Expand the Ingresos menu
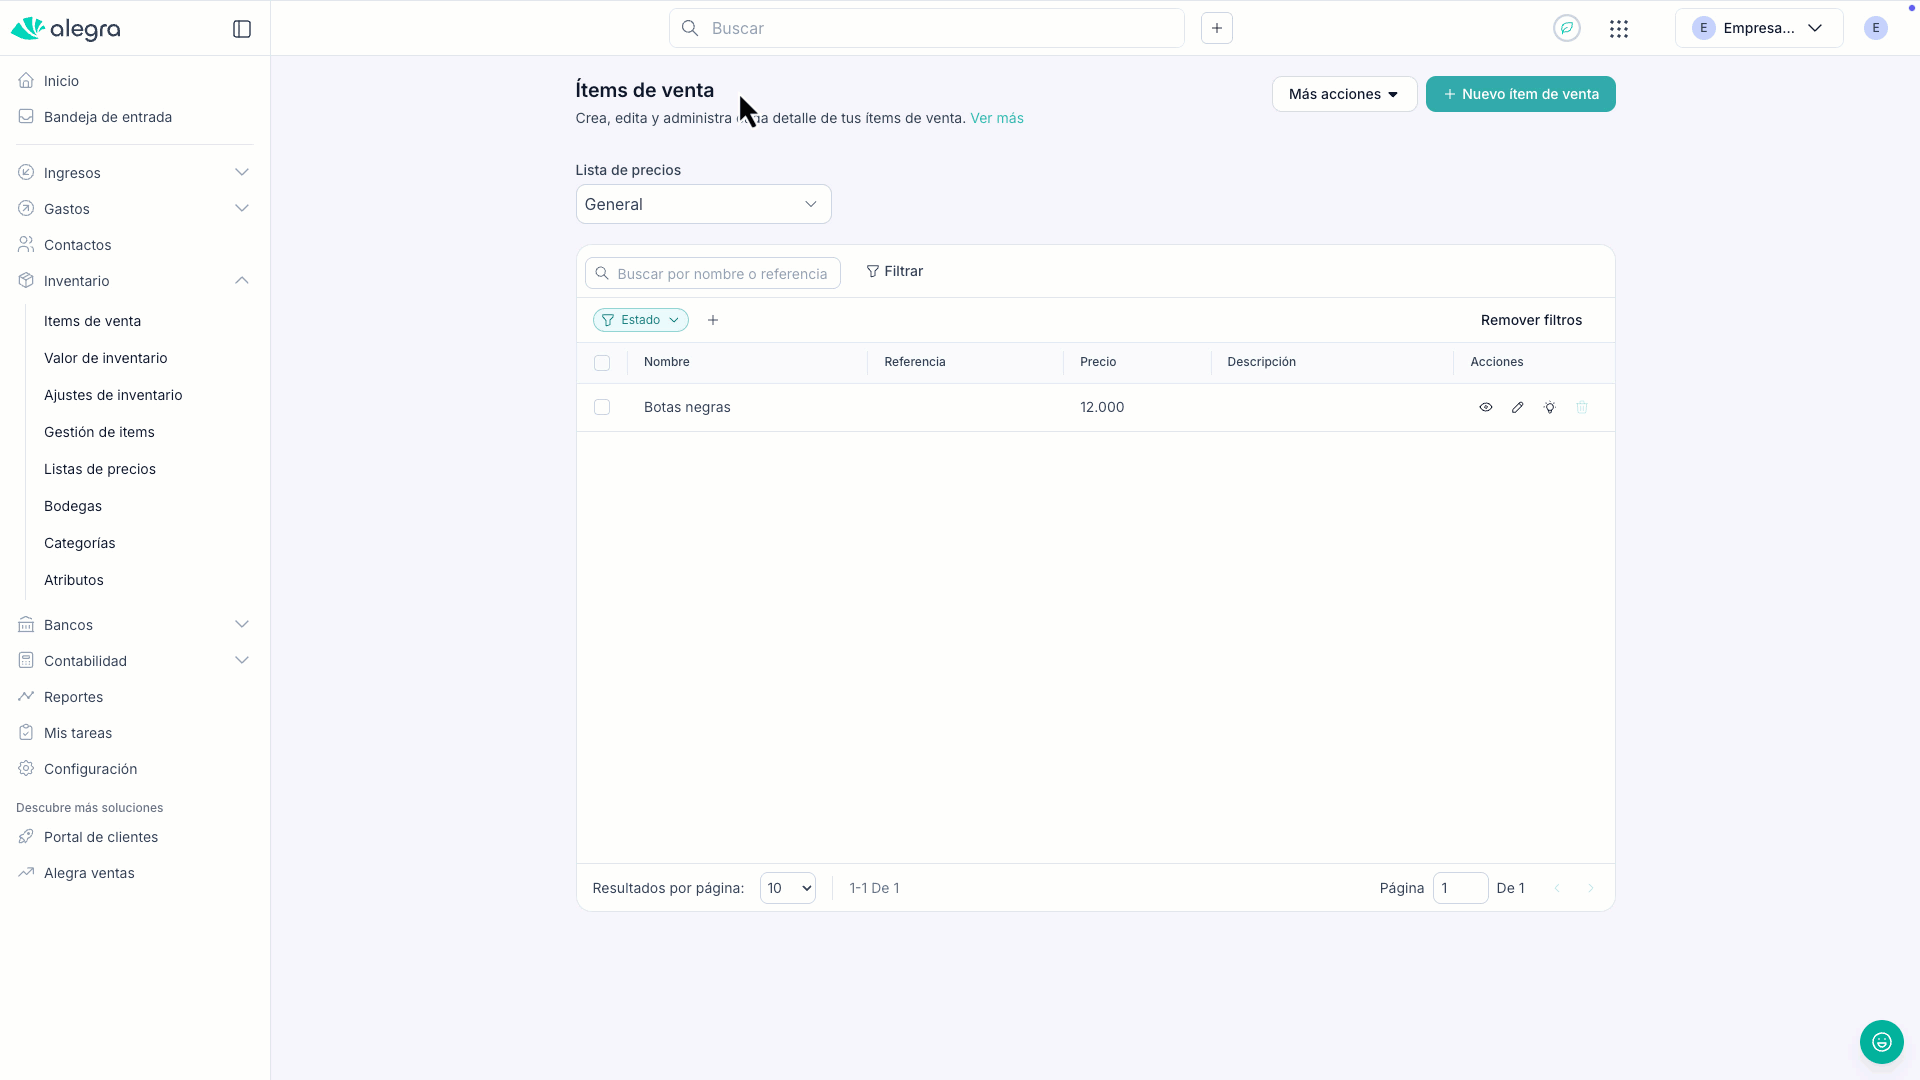The height and width of the screenshot is (1080, 1920). (134, 173)
